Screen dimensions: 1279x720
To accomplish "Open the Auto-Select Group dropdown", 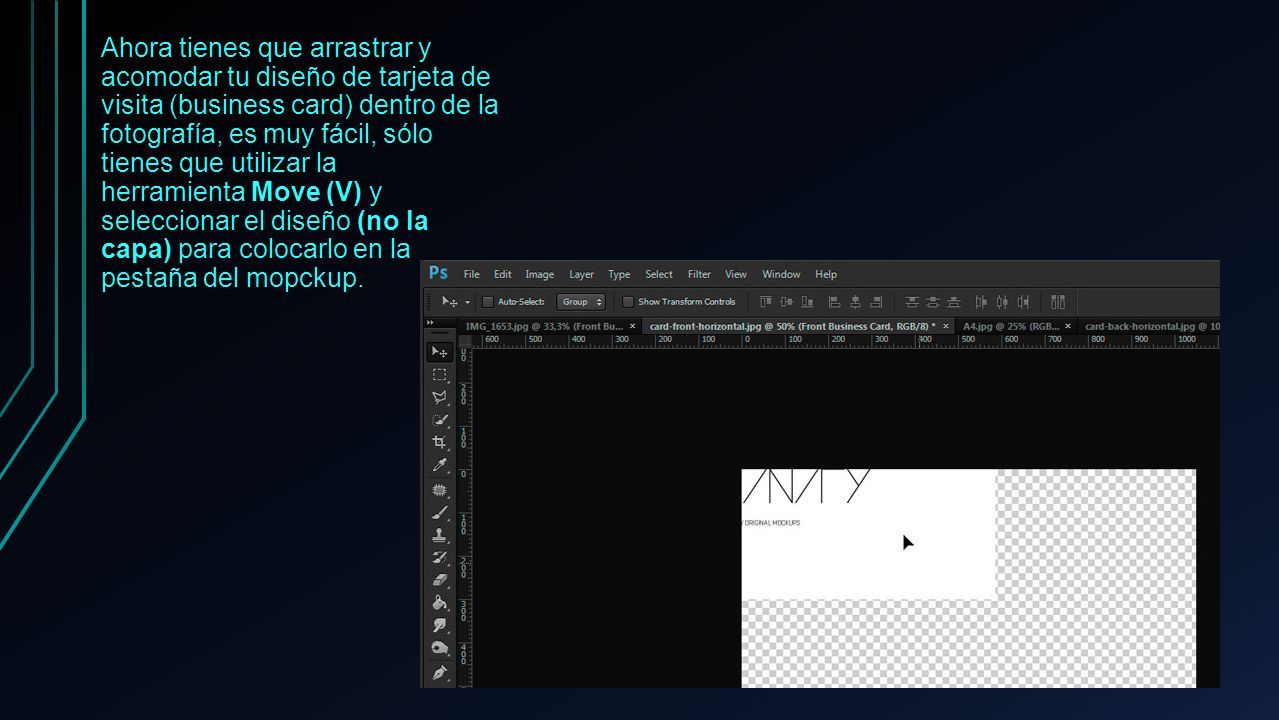I will 582,301.
